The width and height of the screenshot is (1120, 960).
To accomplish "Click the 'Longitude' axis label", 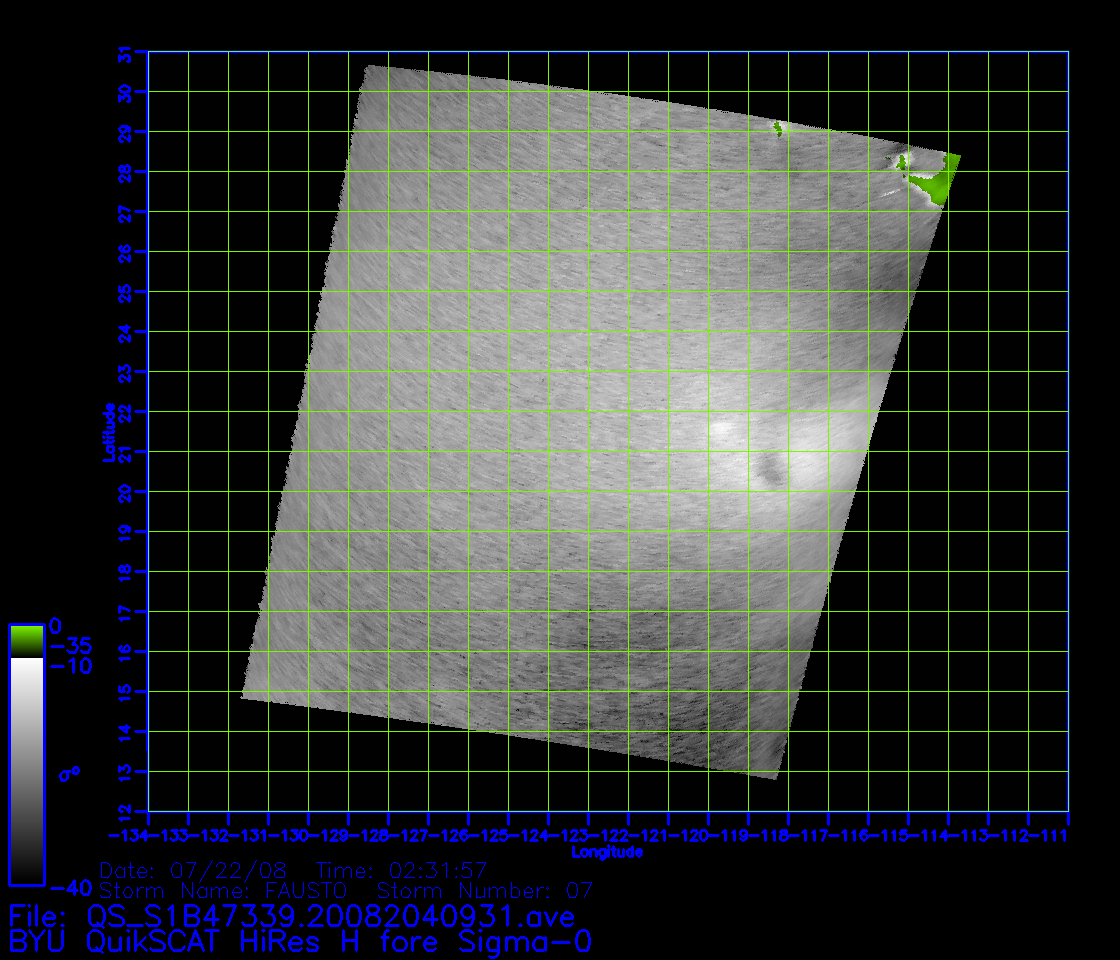I will 607,852.
